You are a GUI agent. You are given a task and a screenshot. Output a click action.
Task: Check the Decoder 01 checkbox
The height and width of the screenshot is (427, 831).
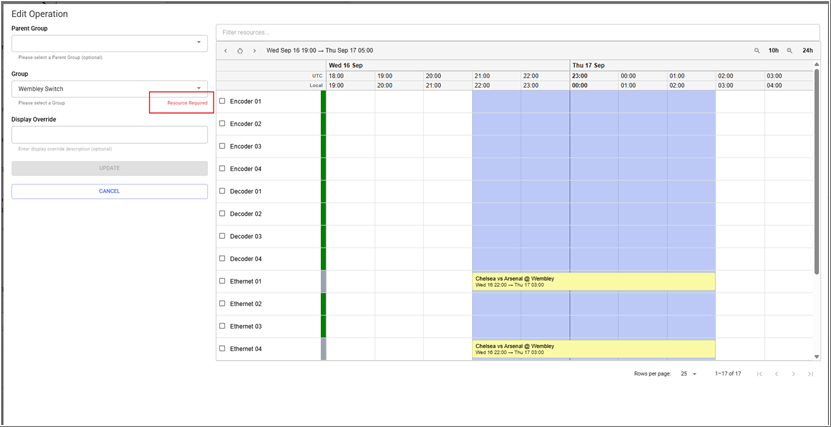point(222,191)
